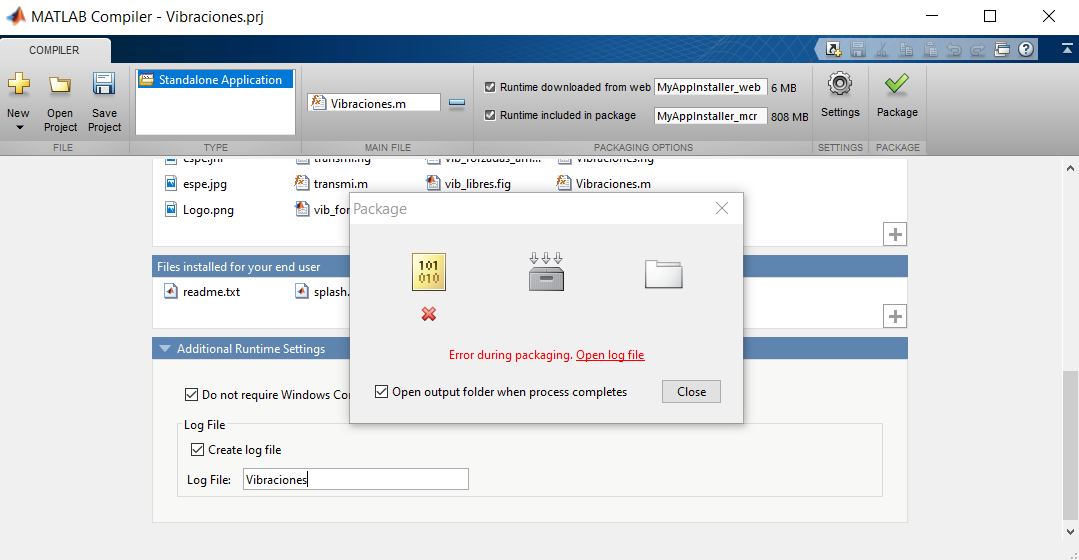
Task: Click the Log File text field
Action: pyautogui.click(x=356, y=480)
